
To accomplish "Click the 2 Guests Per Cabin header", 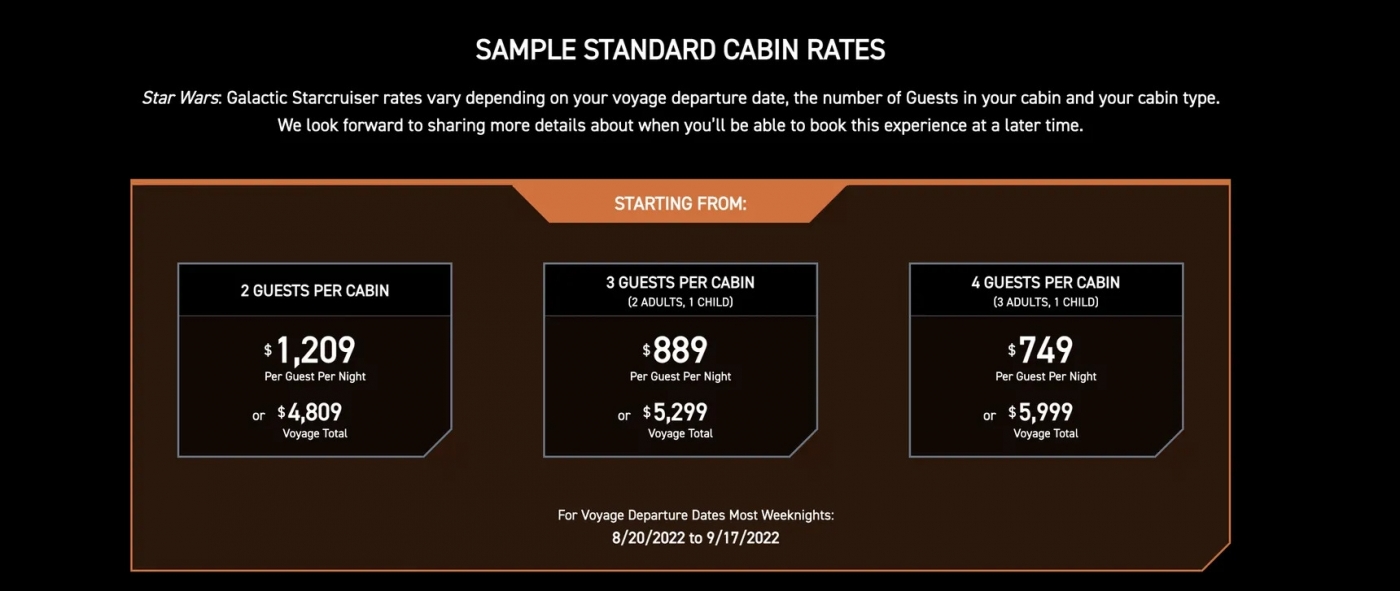I will tap(315, 291).
